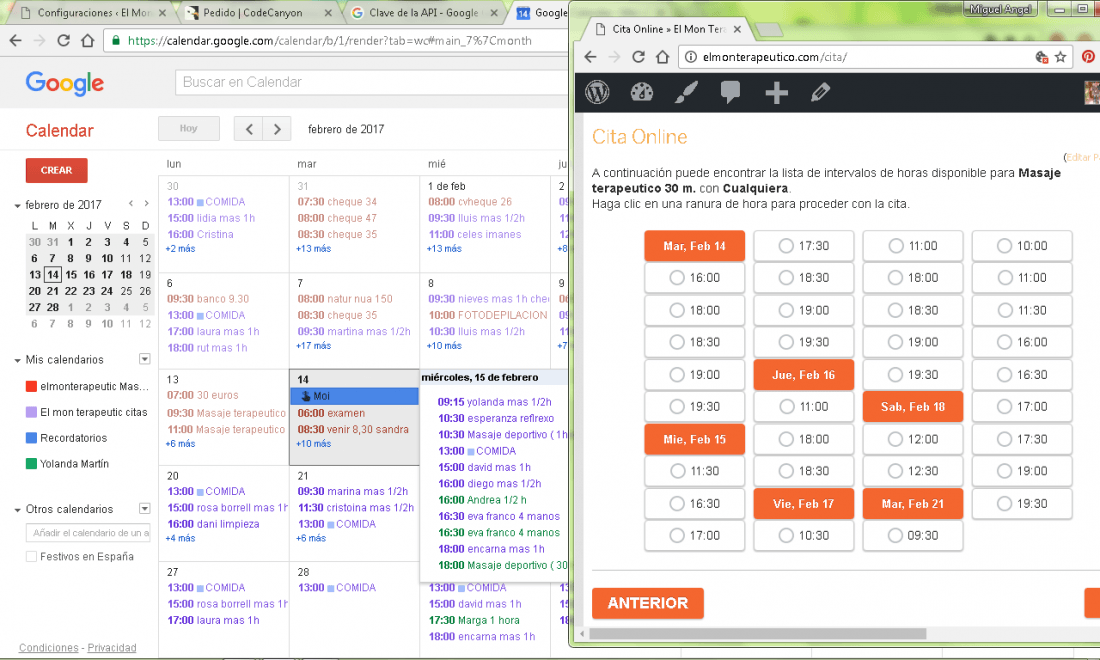The height and width of the screenshot is (660, 1100).
Task: Click the pencil edit-page icon
Action: pos(820,92)
